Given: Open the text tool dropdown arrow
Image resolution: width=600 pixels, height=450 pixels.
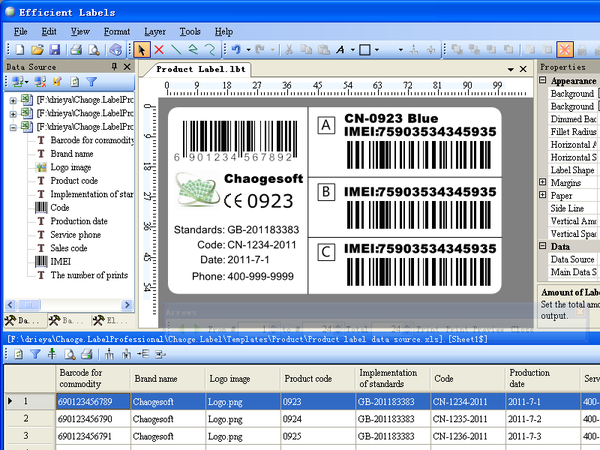Looking at the screenshot, I should pos(352,50).
